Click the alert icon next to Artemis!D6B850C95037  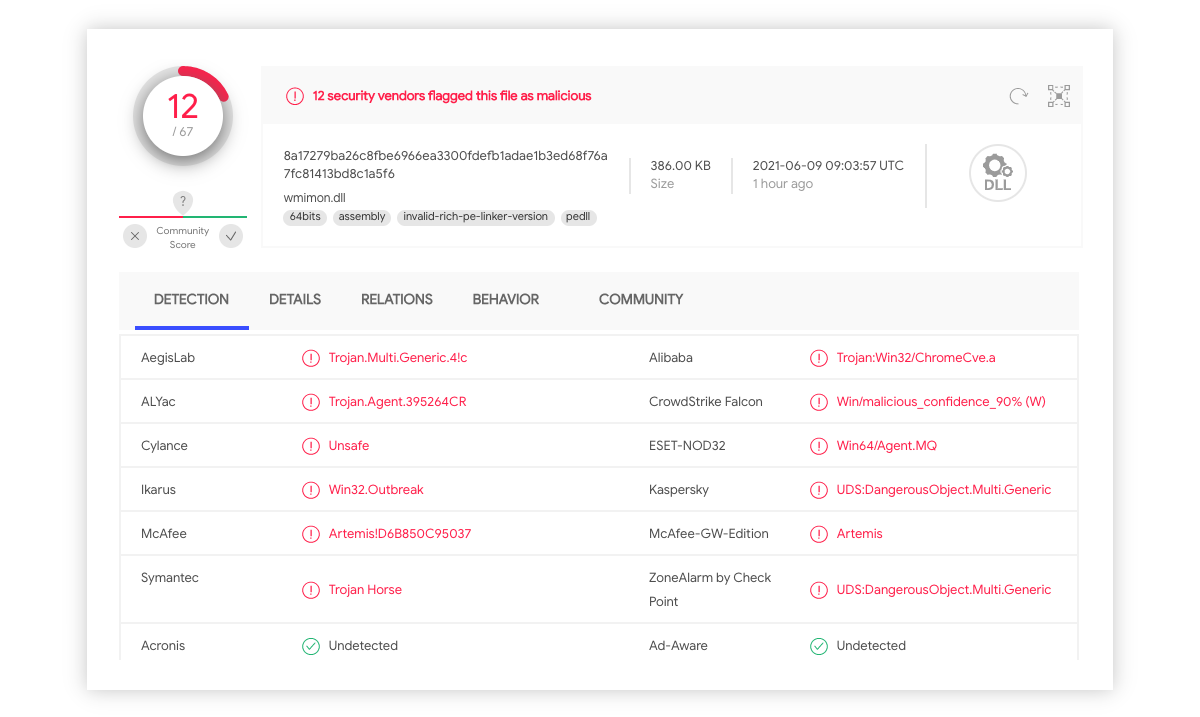(x=311, y=534)
